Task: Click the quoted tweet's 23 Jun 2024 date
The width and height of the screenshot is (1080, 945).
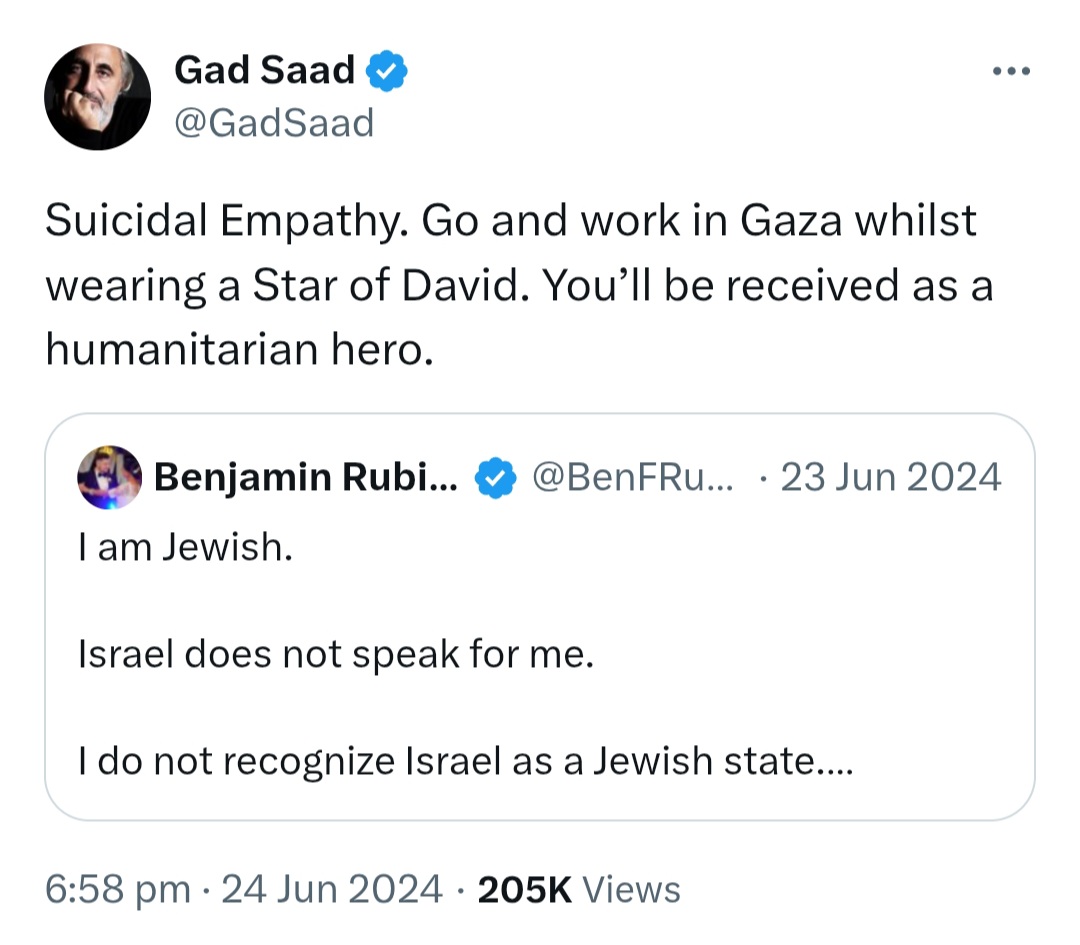Action: pyautogui.click(x=891, y=479)
